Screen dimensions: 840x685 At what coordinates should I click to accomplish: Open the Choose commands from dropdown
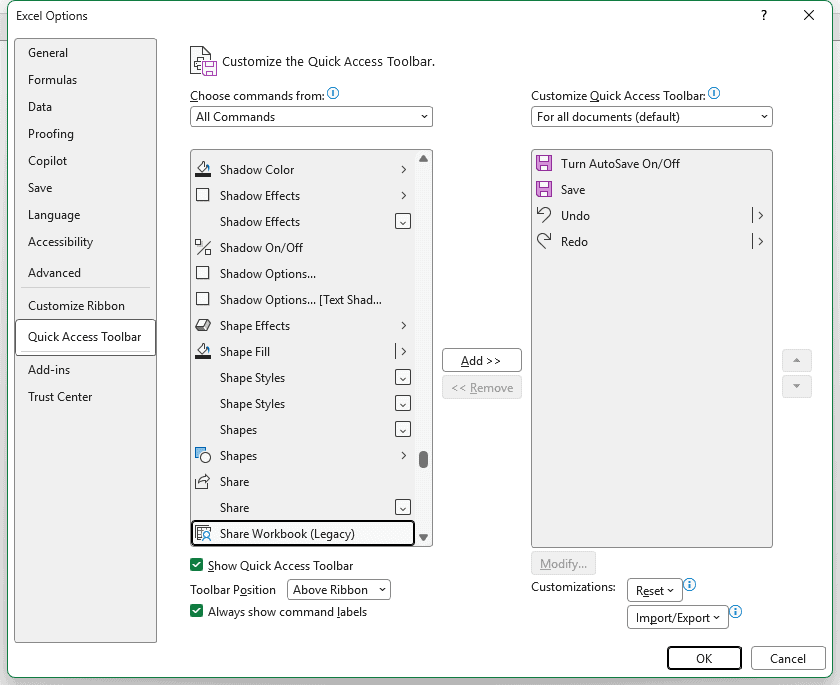[x=311, y=117]
